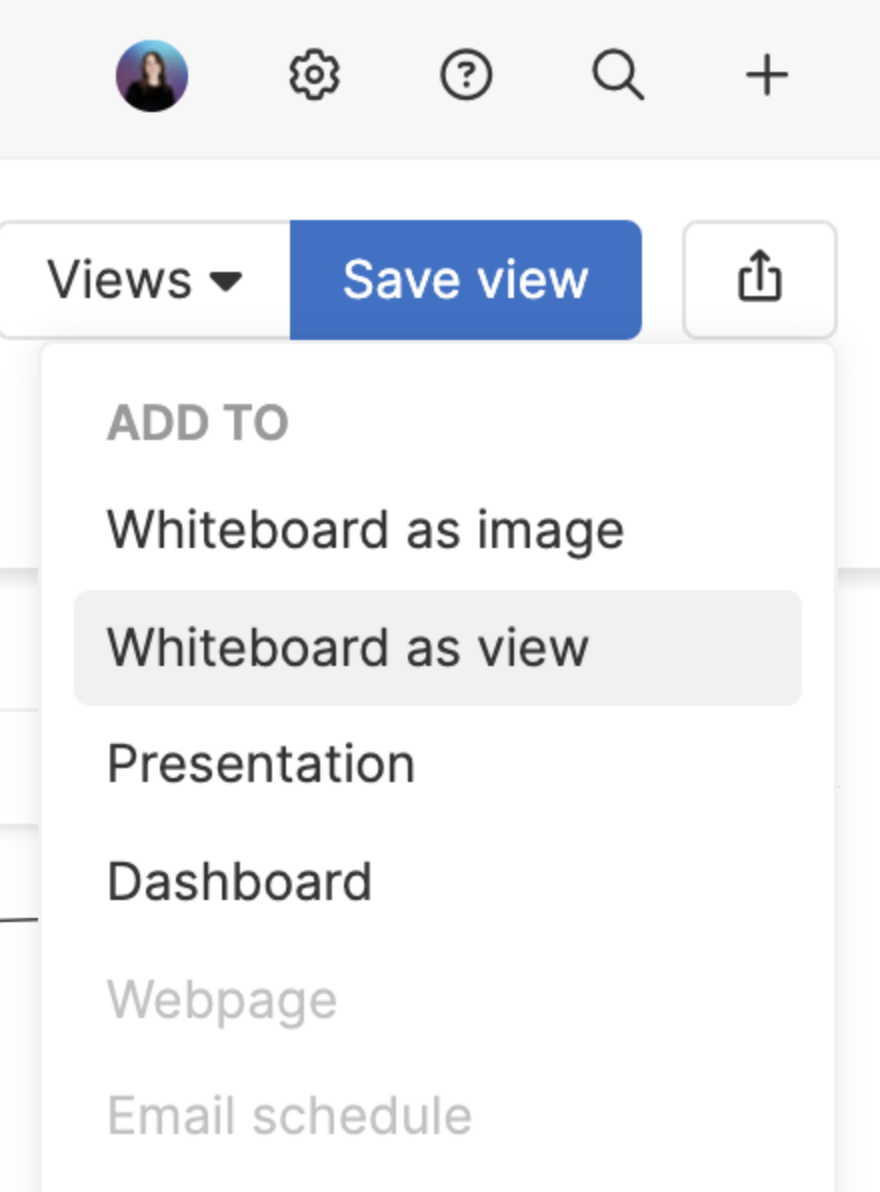Click the ADD TO section header
880x1192 pixels.
pyautogui.click(x=198, y=423)
